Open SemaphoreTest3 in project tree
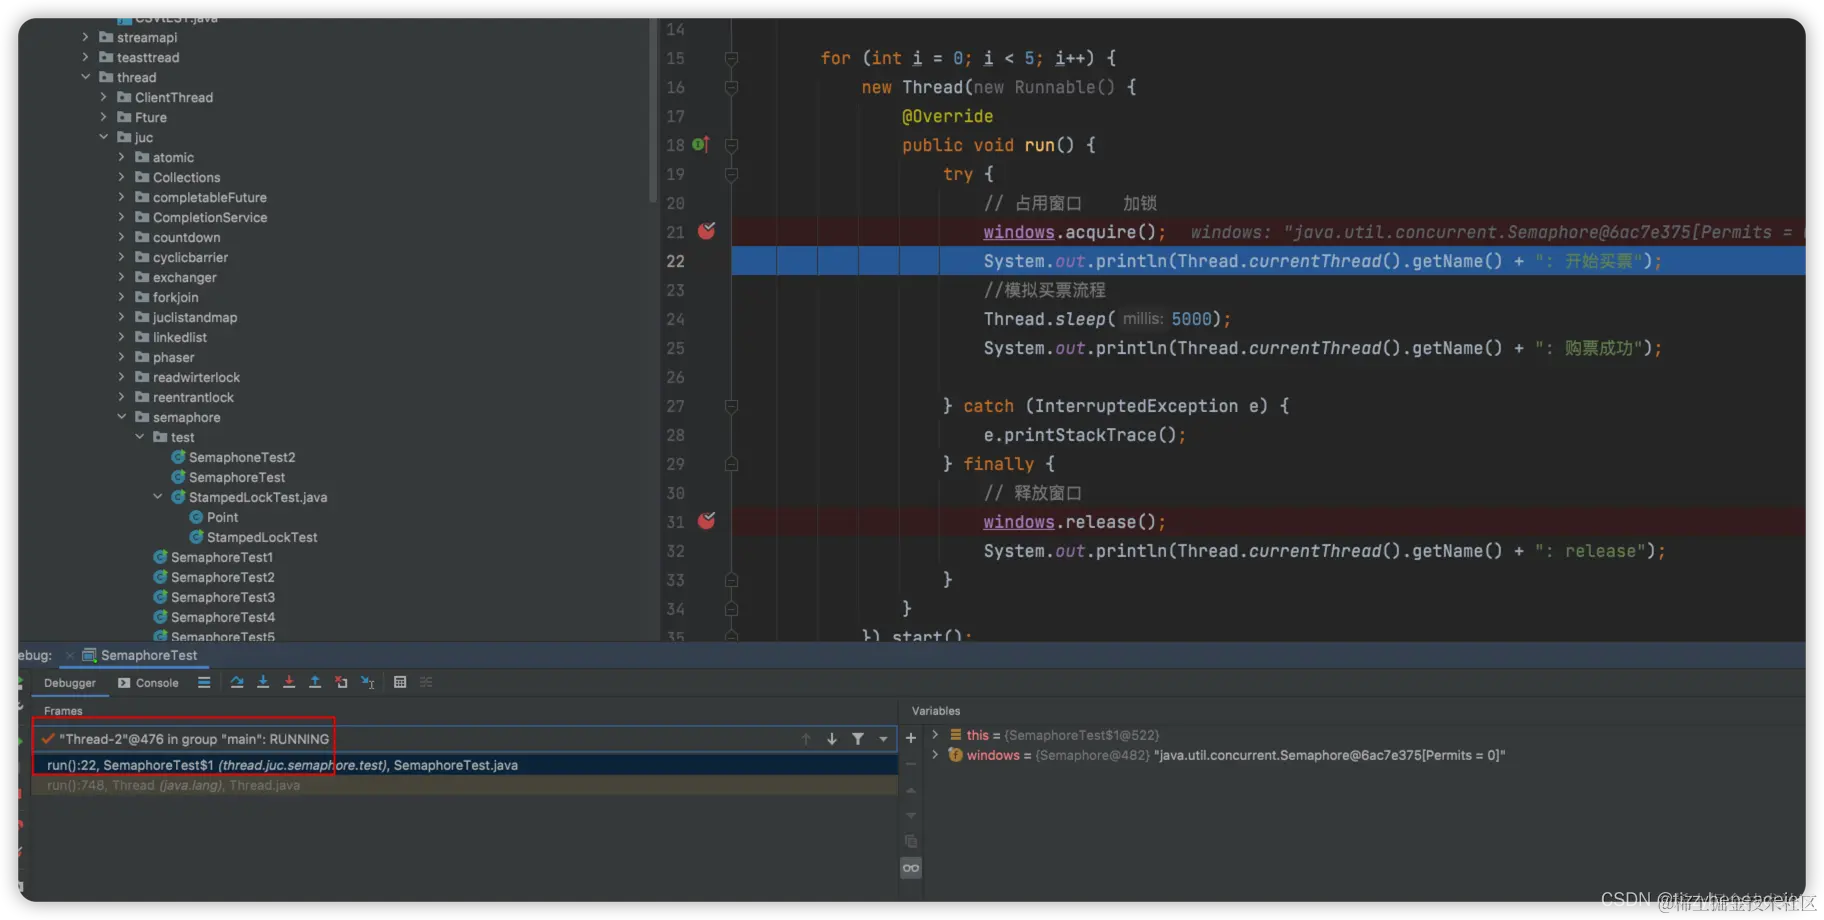The height and width of the screenshot is (920, 1824). [222, 597]
